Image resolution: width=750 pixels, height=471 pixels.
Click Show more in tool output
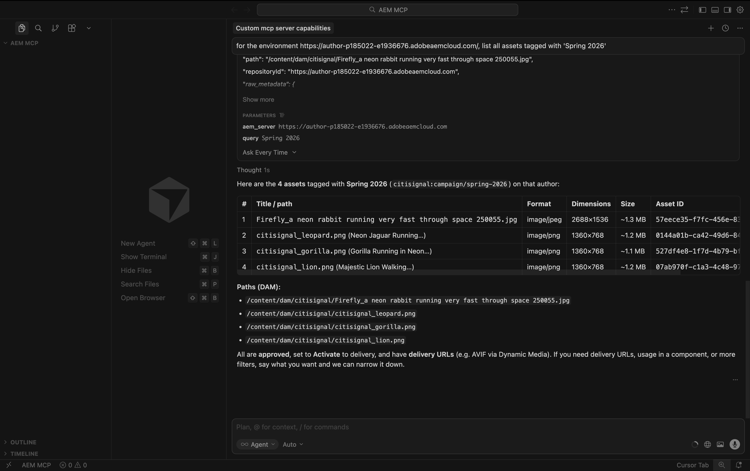pos(258,100)
